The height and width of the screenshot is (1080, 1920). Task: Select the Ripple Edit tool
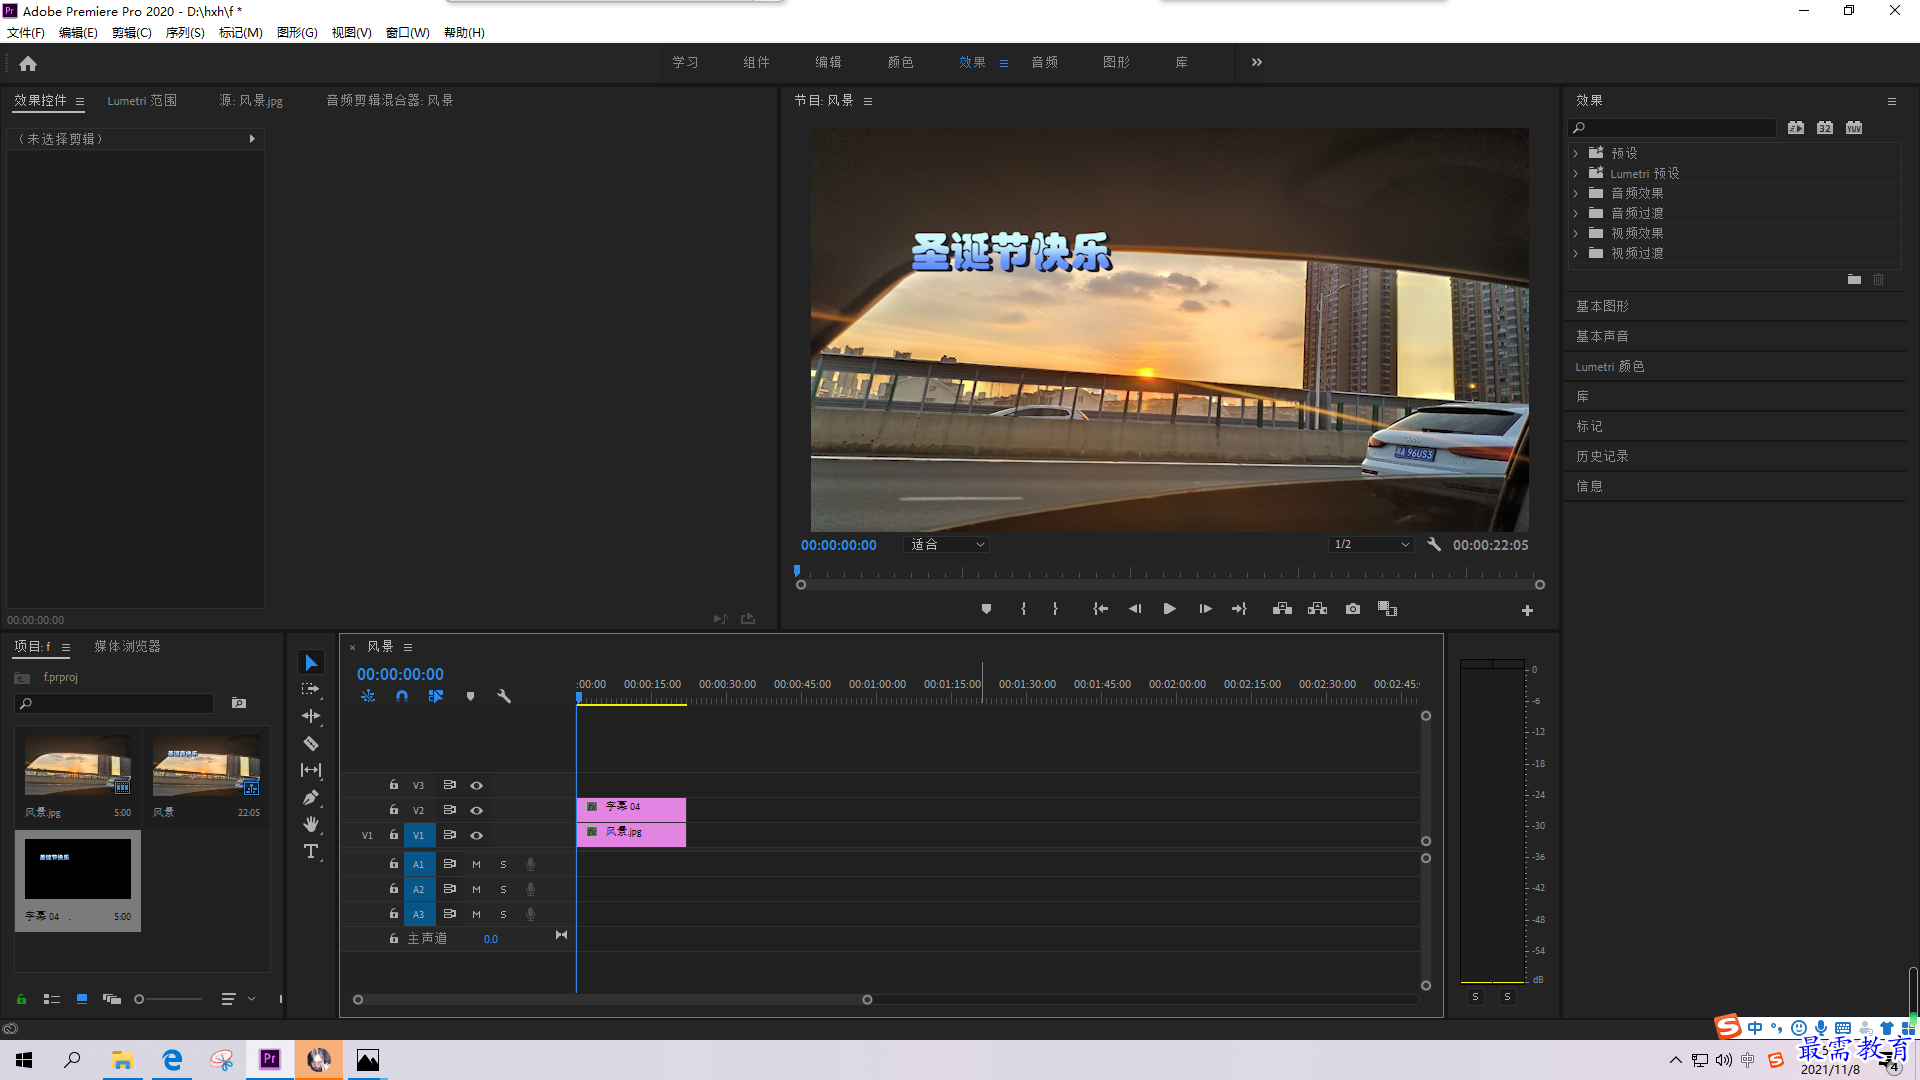click(311, 716)
